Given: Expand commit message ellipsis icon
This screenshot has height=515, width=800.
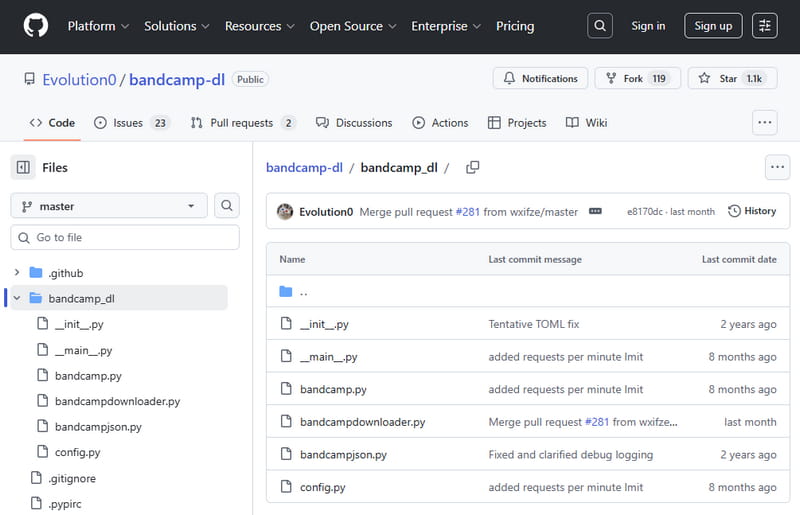Looking at the screenshot, I should tap(595, 211).
